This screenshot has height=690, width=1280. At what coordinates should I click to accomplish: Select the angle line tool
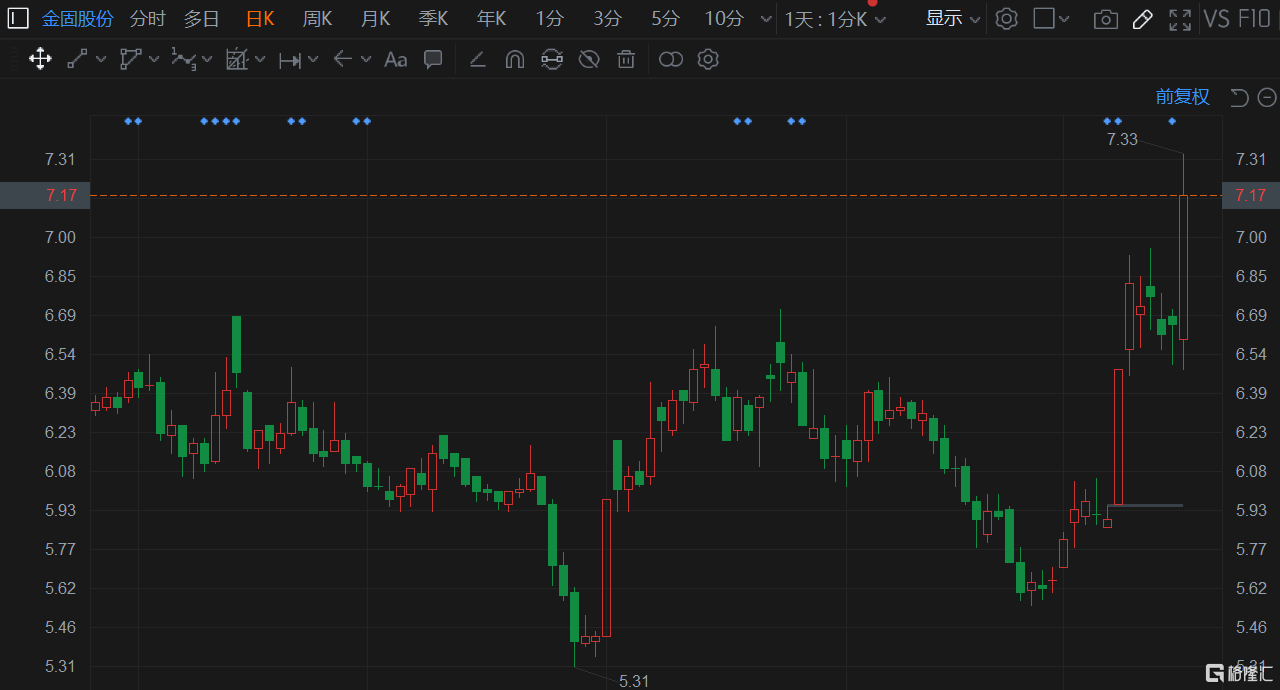pyautogui.click(x=478, y=60)
